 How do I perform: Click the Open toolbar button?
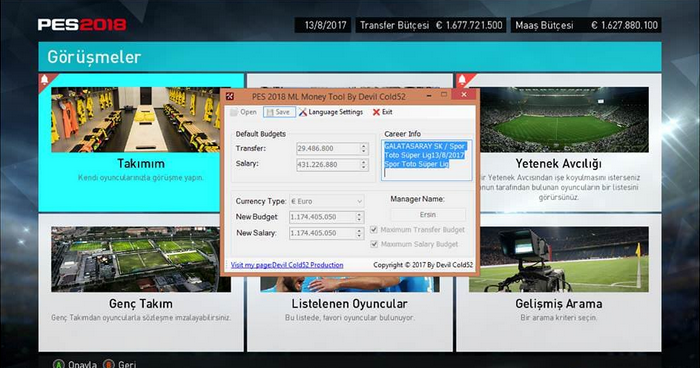click(243, 112)
